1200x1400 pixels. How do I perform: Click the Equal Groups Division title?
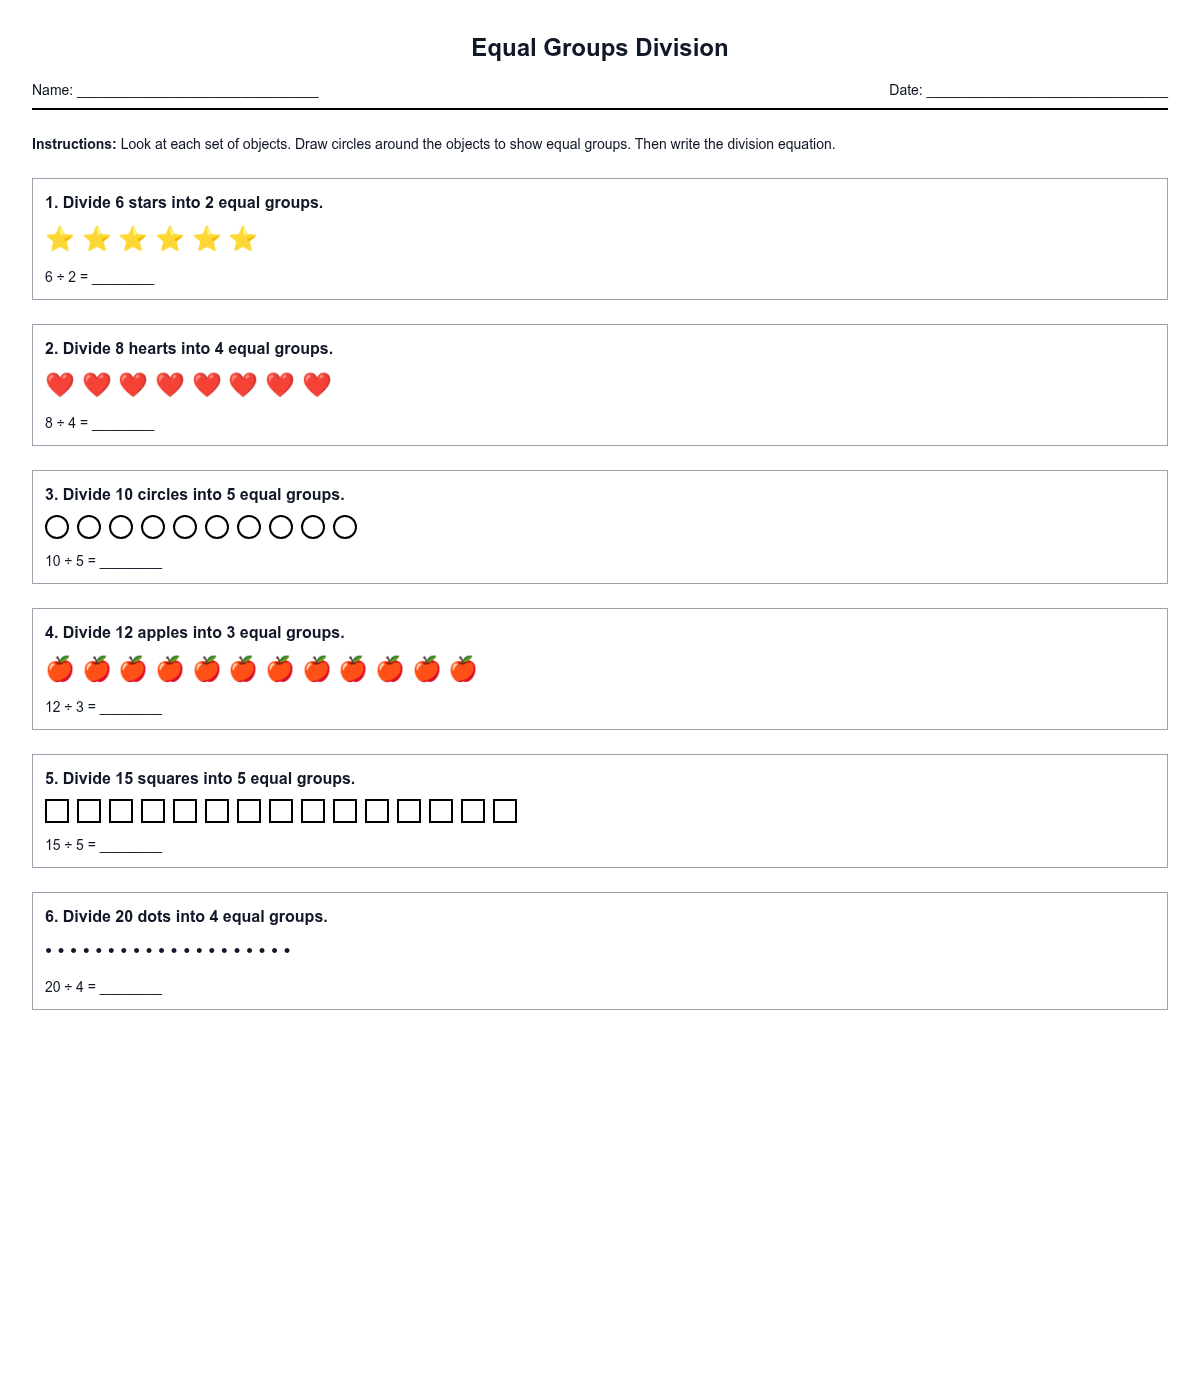[600, 48]
